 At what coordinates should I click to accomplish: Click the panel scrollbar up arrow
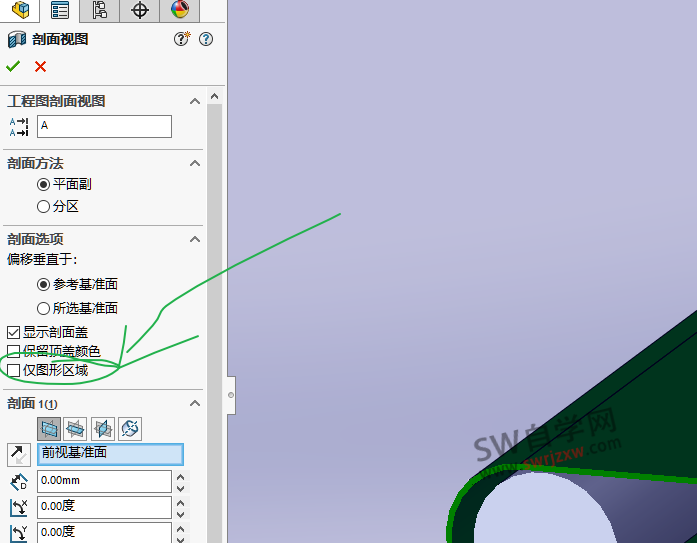[214, 96]
